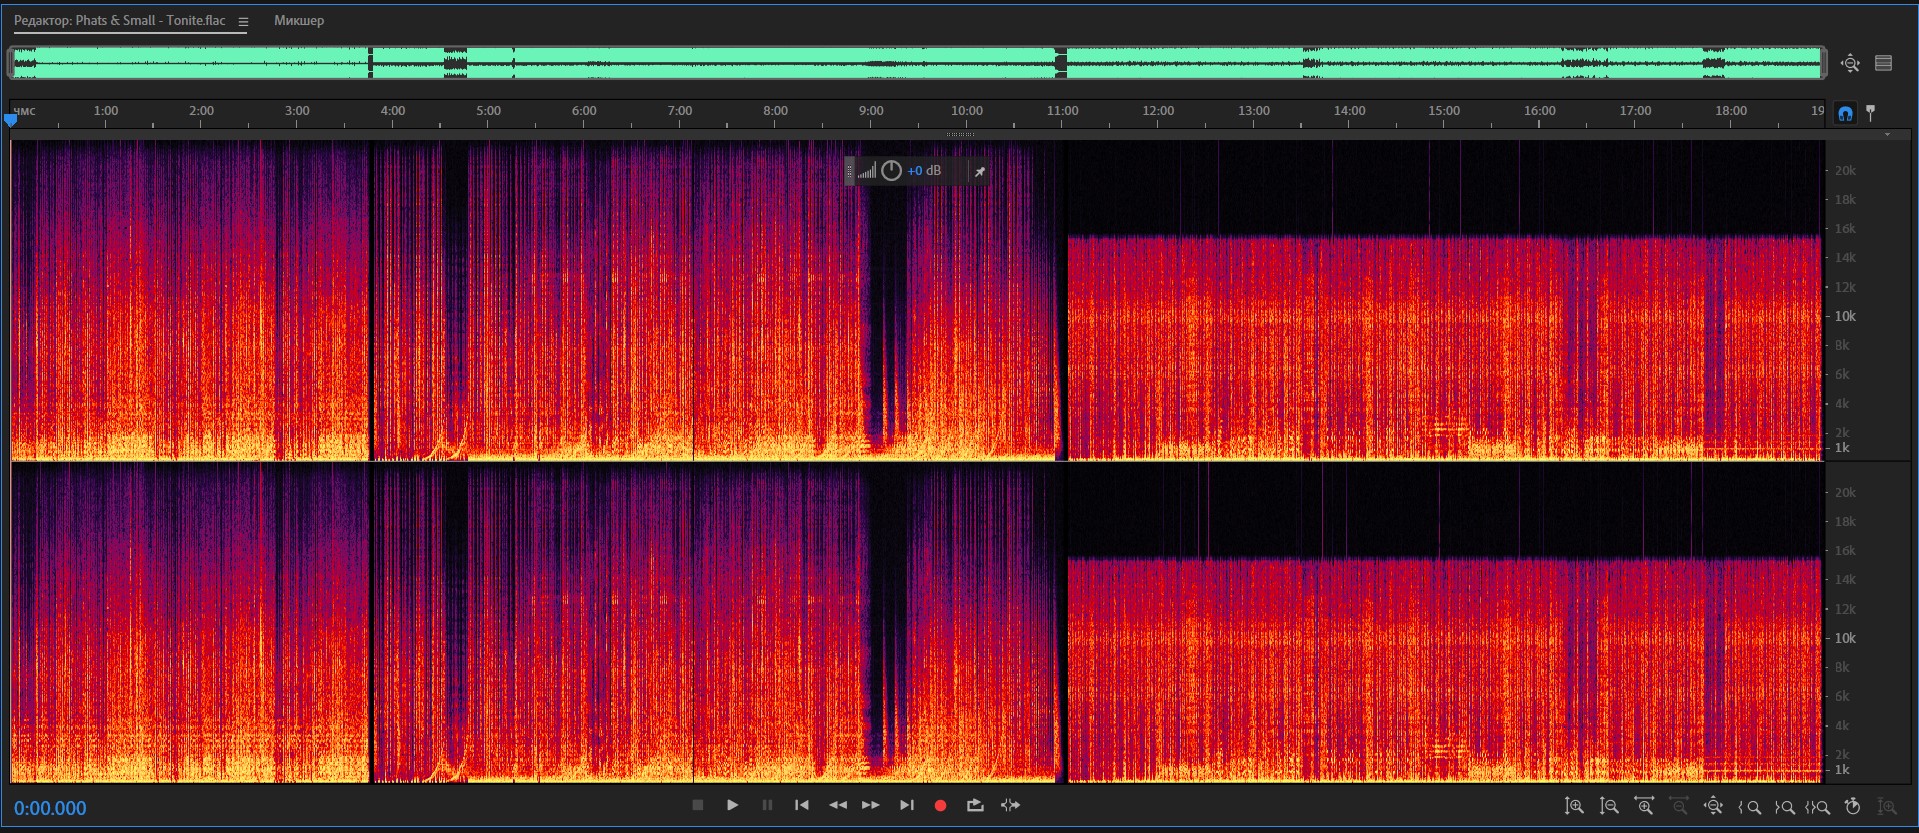
Task: Zoom to the selection in point
Action: click(x=1750, y=806)
